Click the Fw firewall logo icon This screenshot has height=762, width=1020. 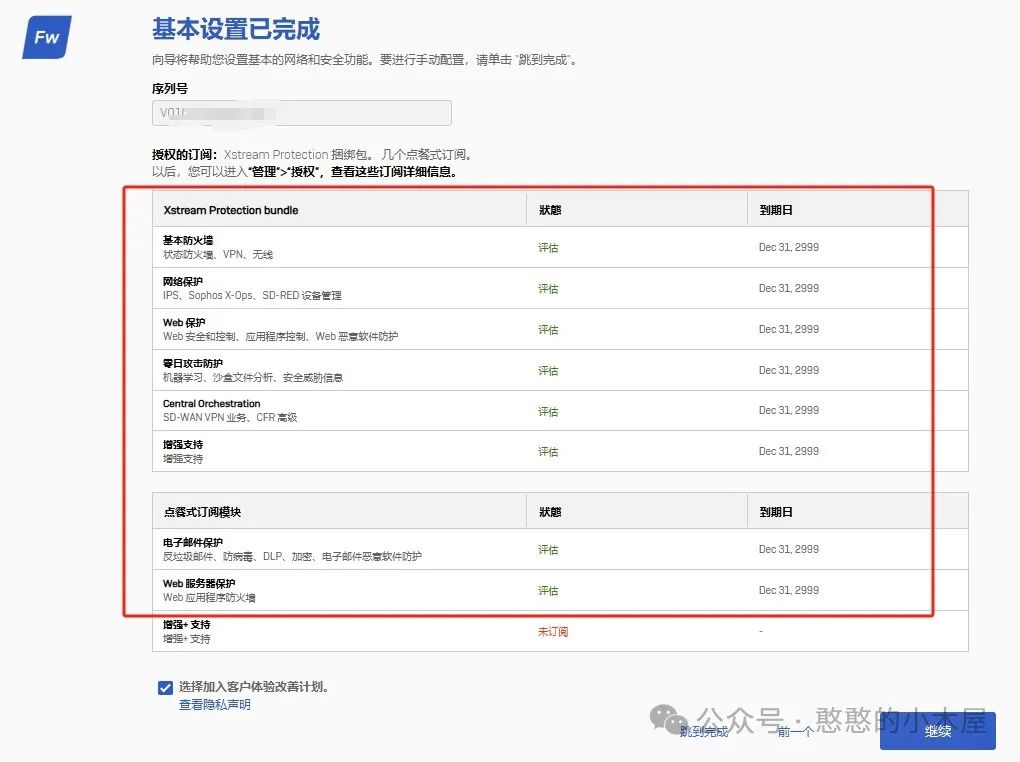pyautogui.click(x=47, y=37)
